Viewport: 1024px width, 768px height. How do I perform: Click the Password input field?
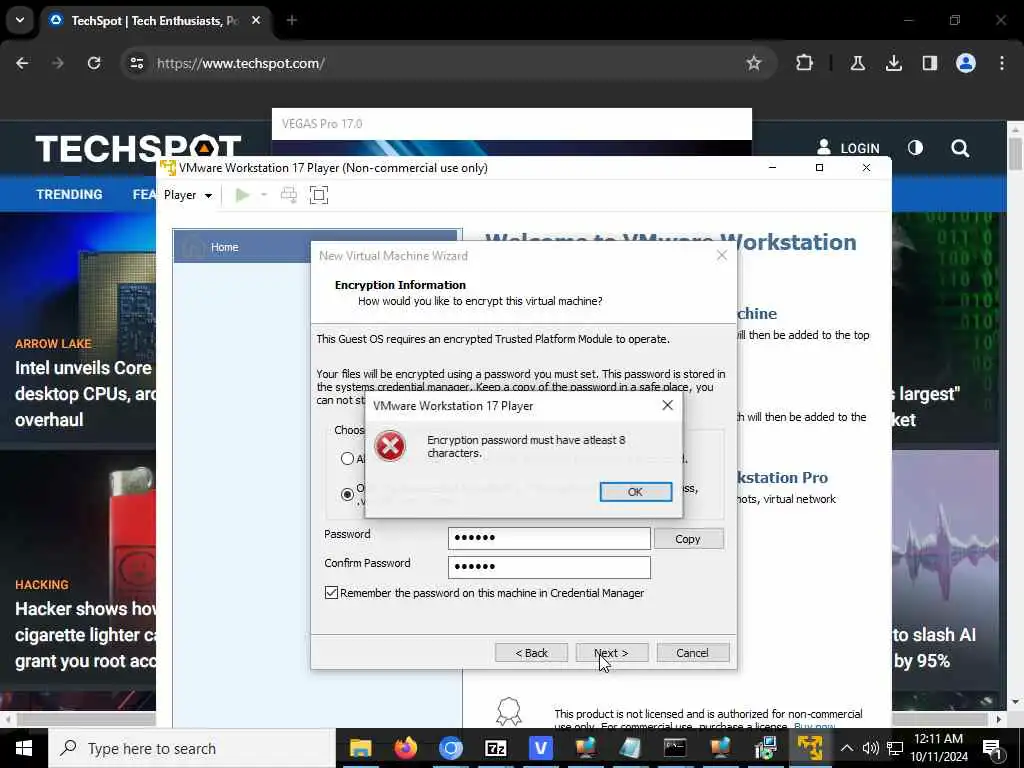pyautogui.click(x=549, y=538)
